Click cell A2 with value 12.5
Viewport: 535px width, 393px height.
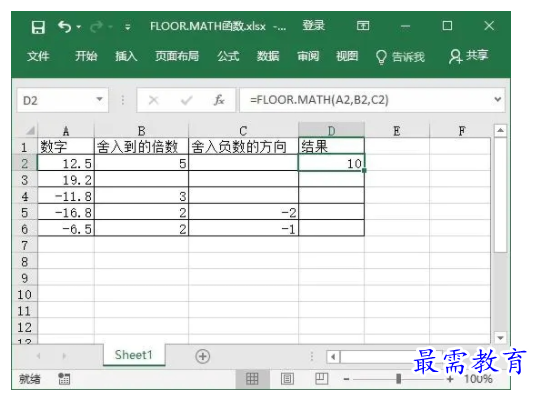(66, 163)
